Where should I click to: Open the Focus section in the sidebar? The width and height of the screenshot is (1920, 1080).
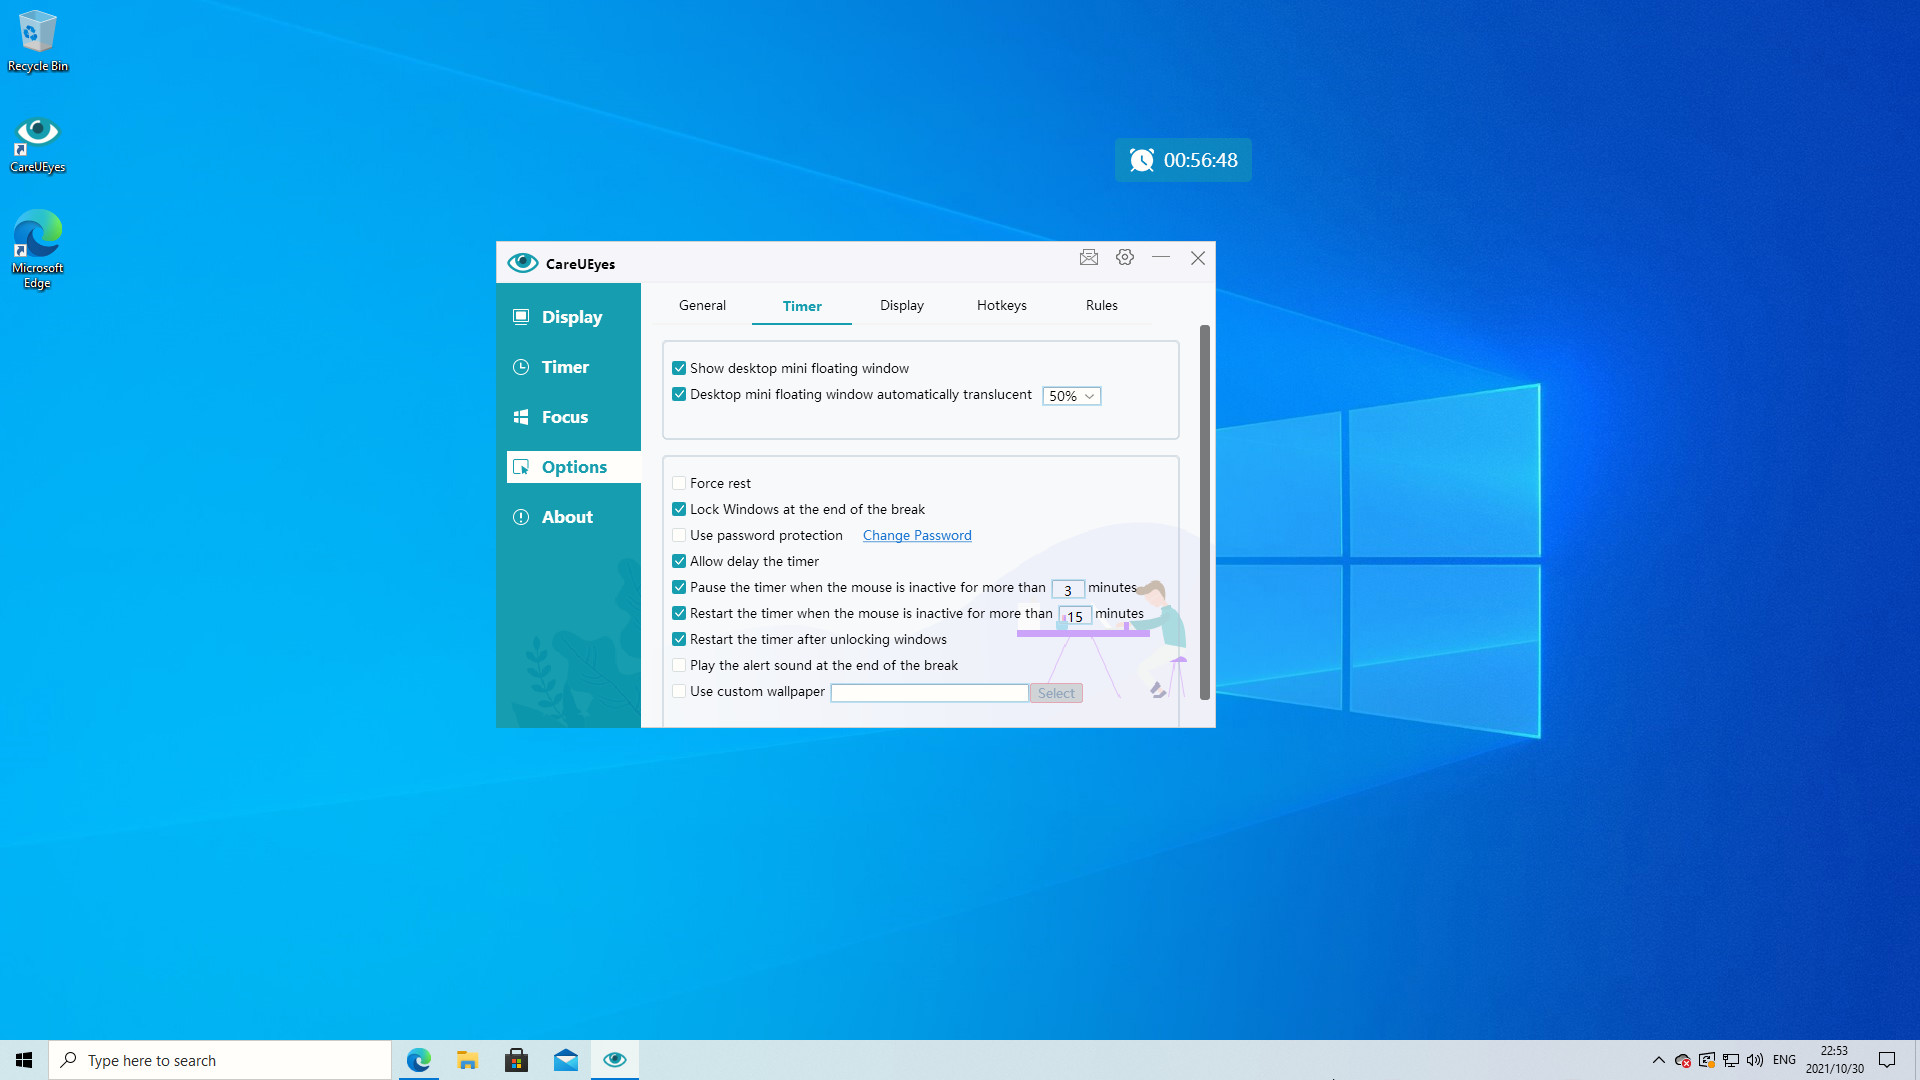(x=564, y=416)
